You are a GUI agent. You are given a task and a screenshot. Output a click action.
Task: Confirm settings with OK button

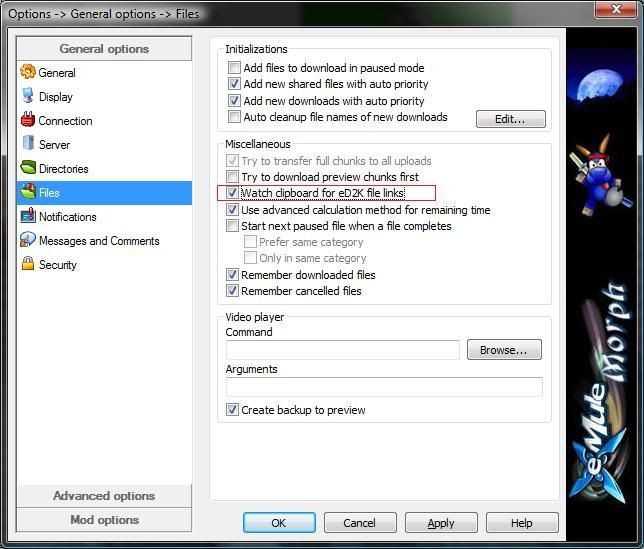coord(279,523)
